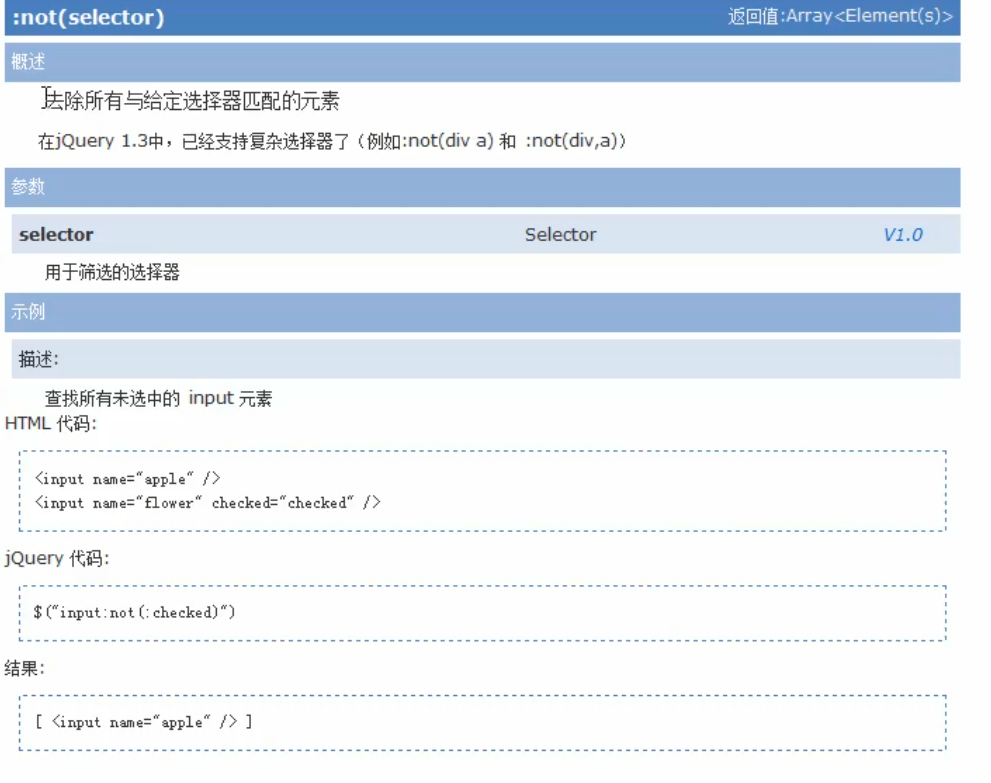Screen dimensions: 991x783
Task: Open the V1.0 version link
Action: click(903, 235)
